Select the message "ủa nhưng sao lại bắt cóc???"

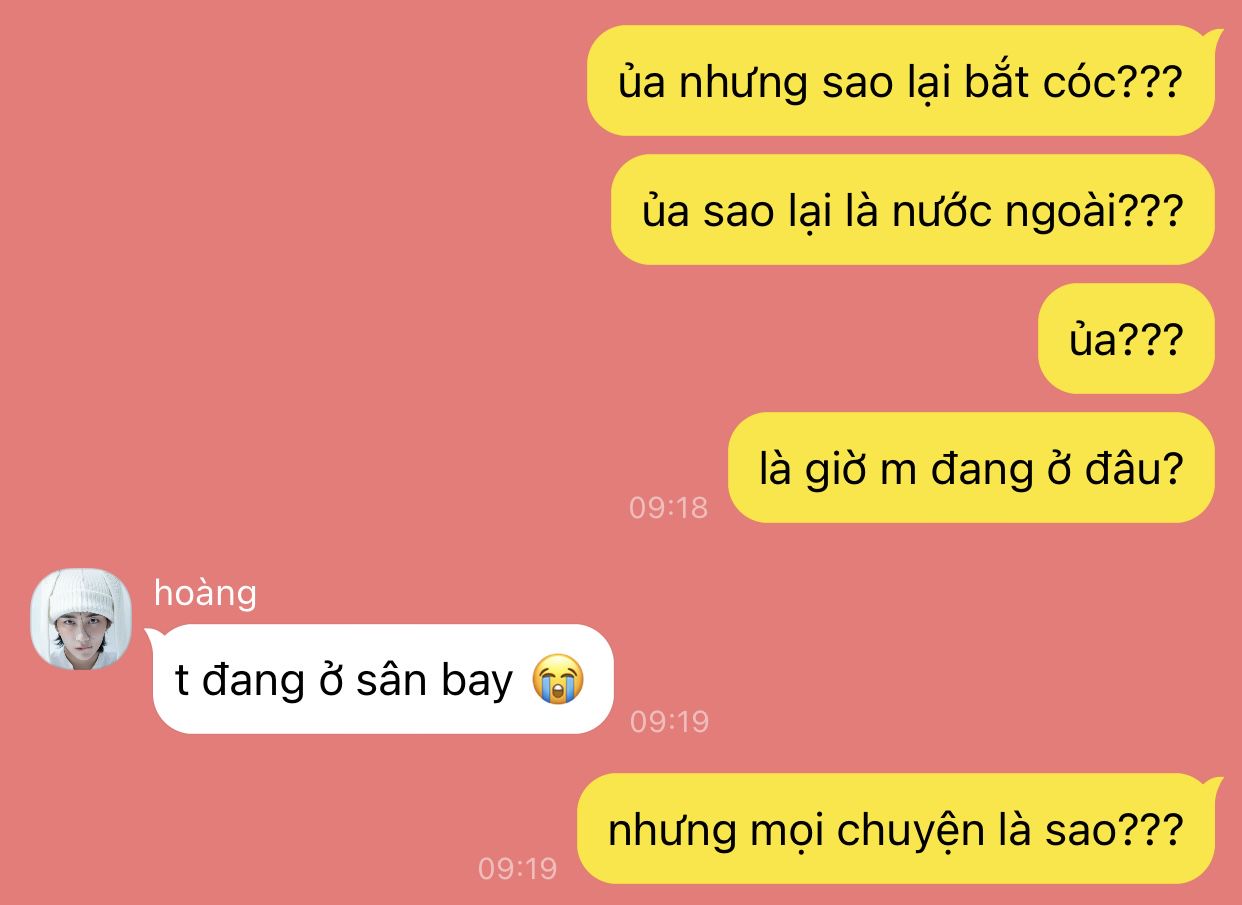point(900,81)
